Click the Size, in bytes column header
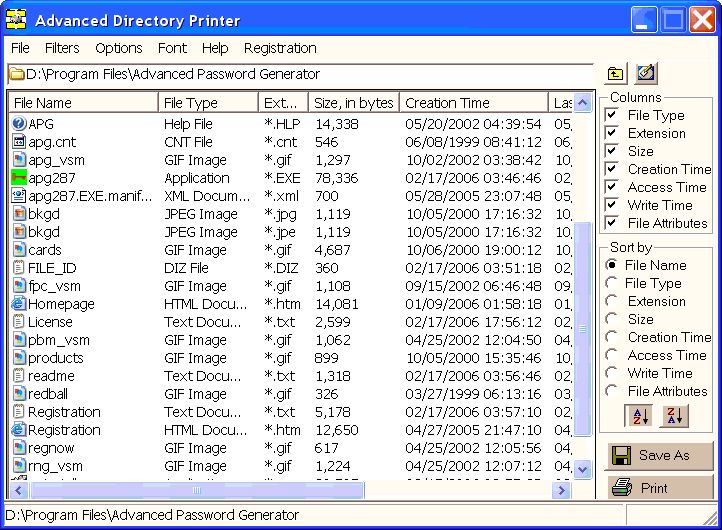This screenshot has width=722, height=530. pyautogui.click(x=353, y=103)
